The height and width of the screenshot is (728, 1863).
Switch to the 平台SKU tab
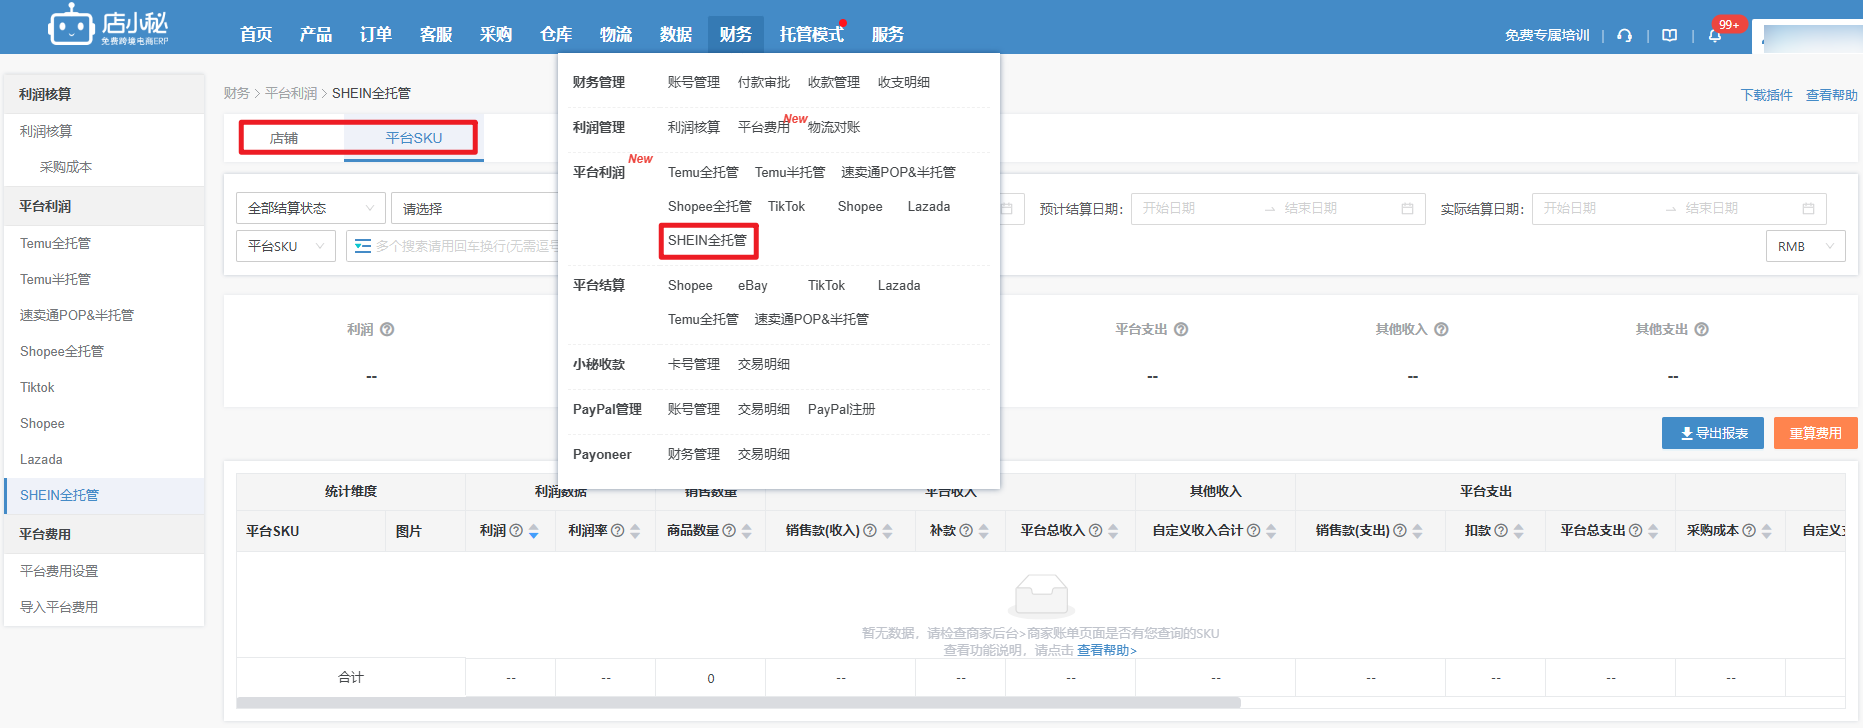[x=414, y=138]
